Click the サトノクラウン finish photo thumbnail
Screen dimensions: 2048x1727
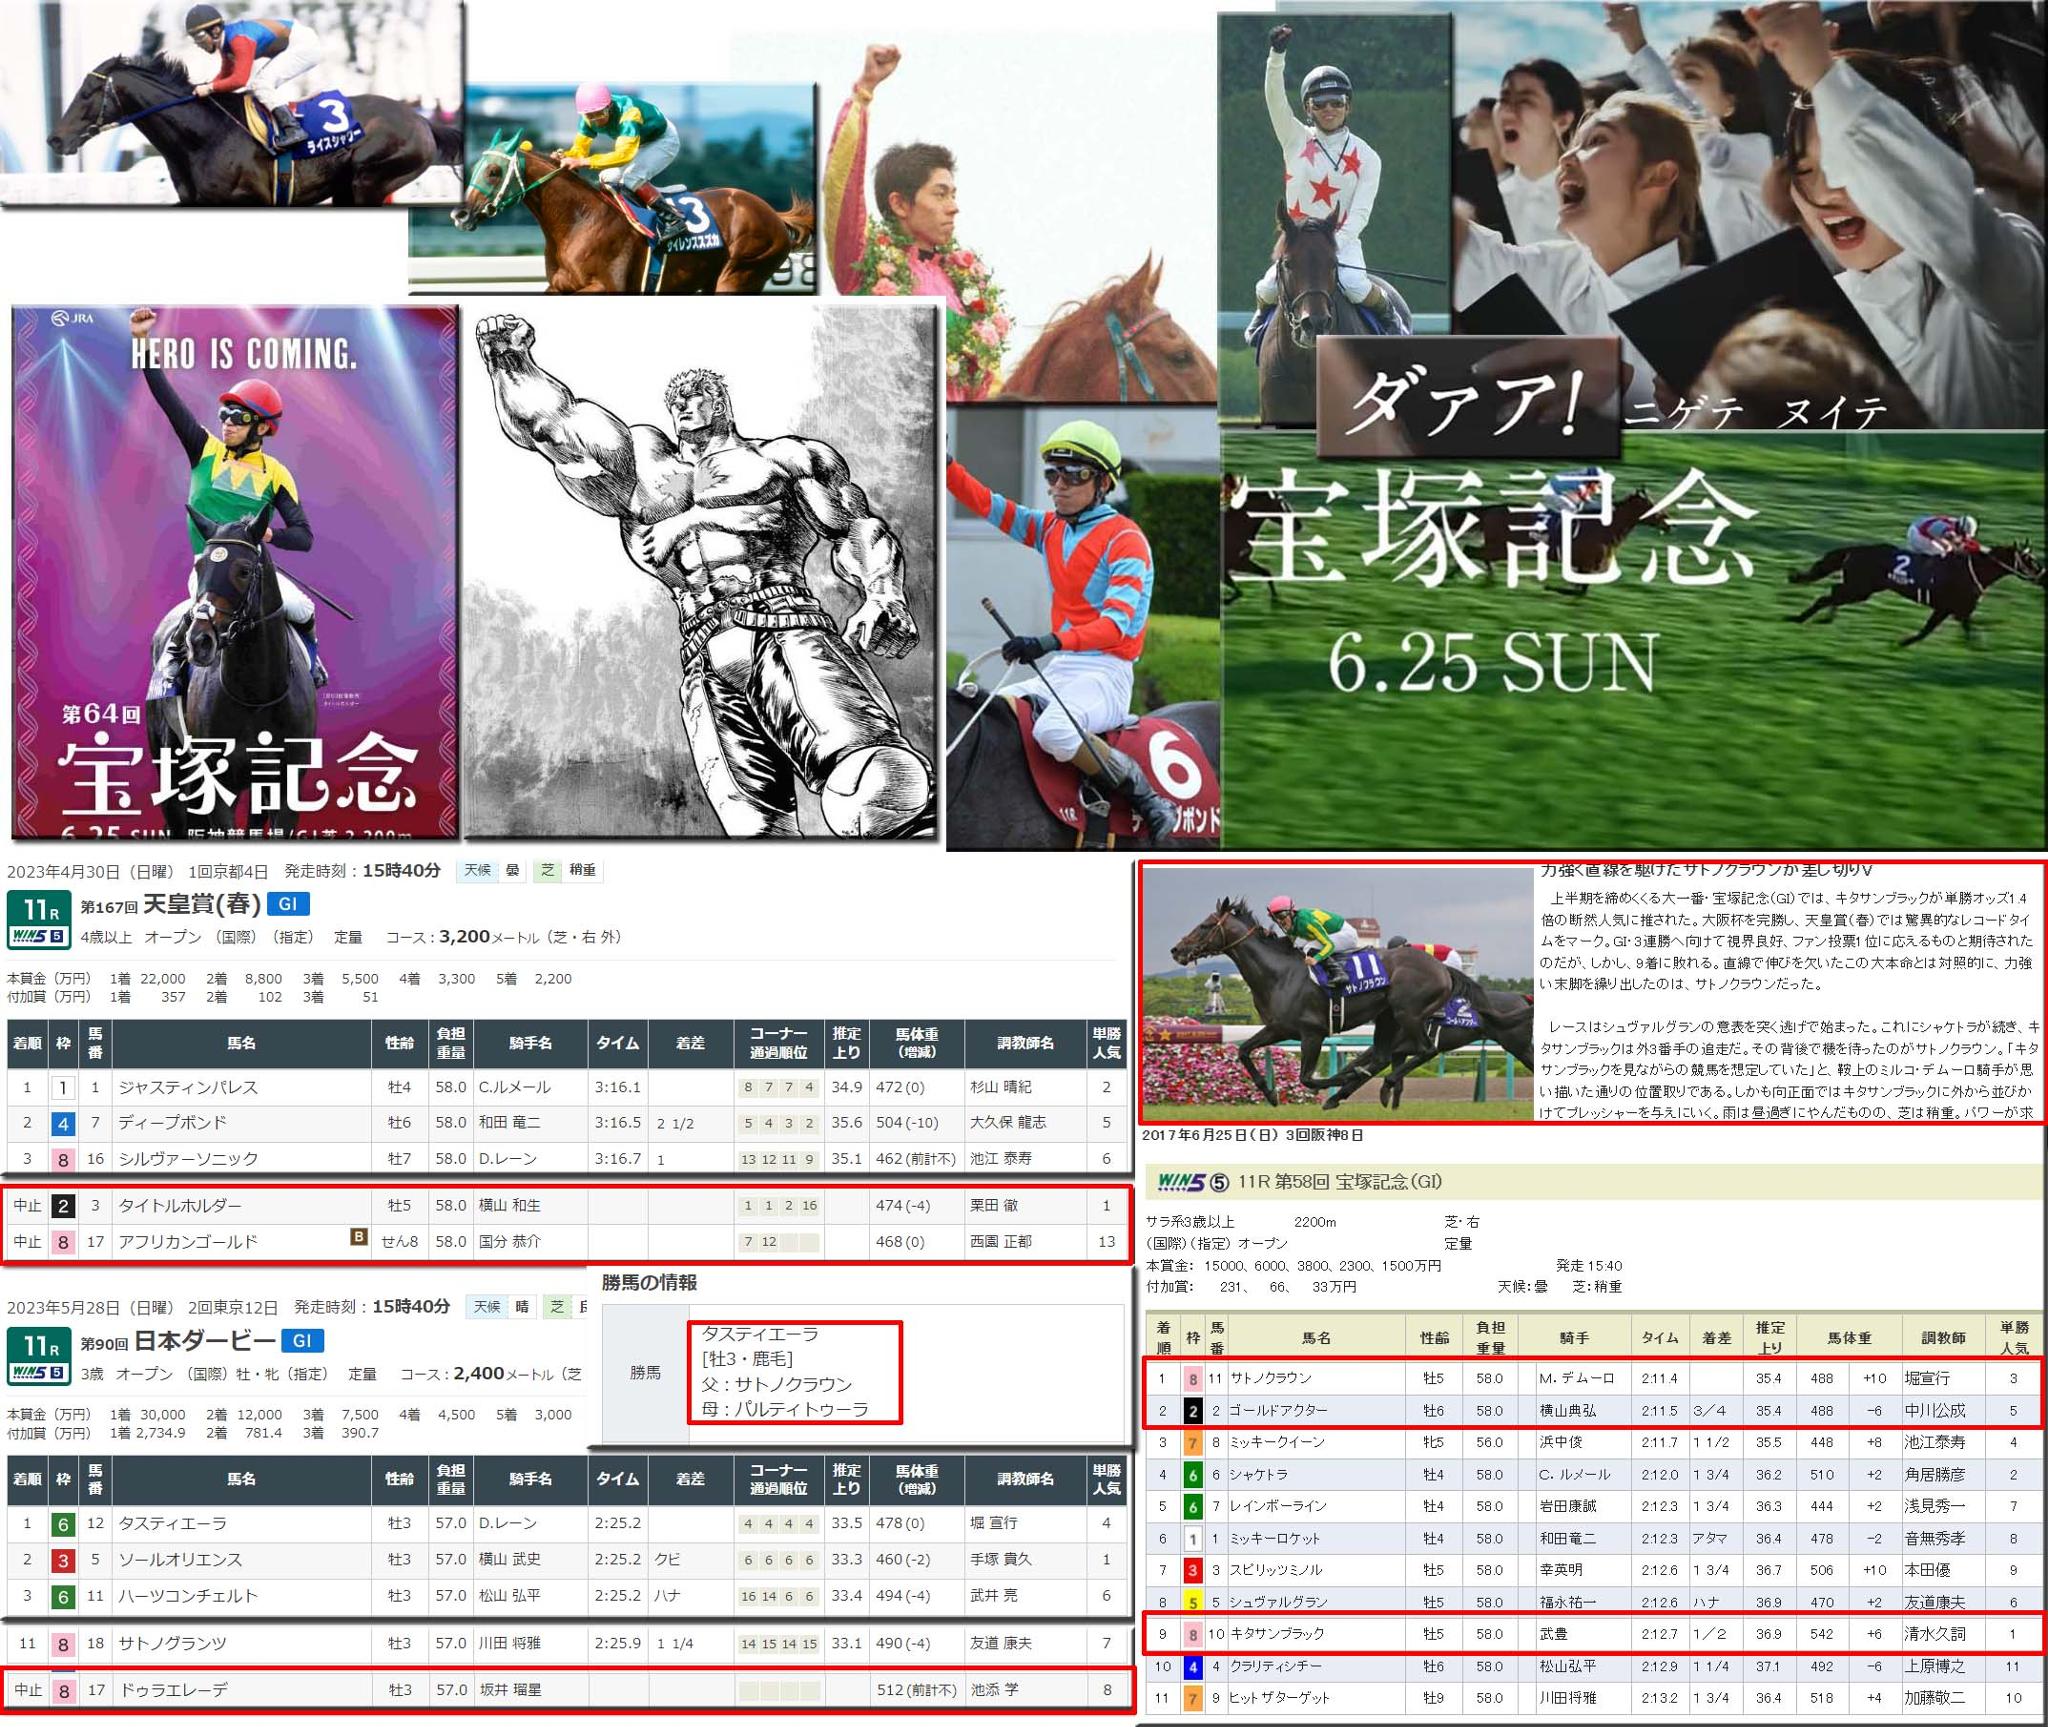point(1338,995)
